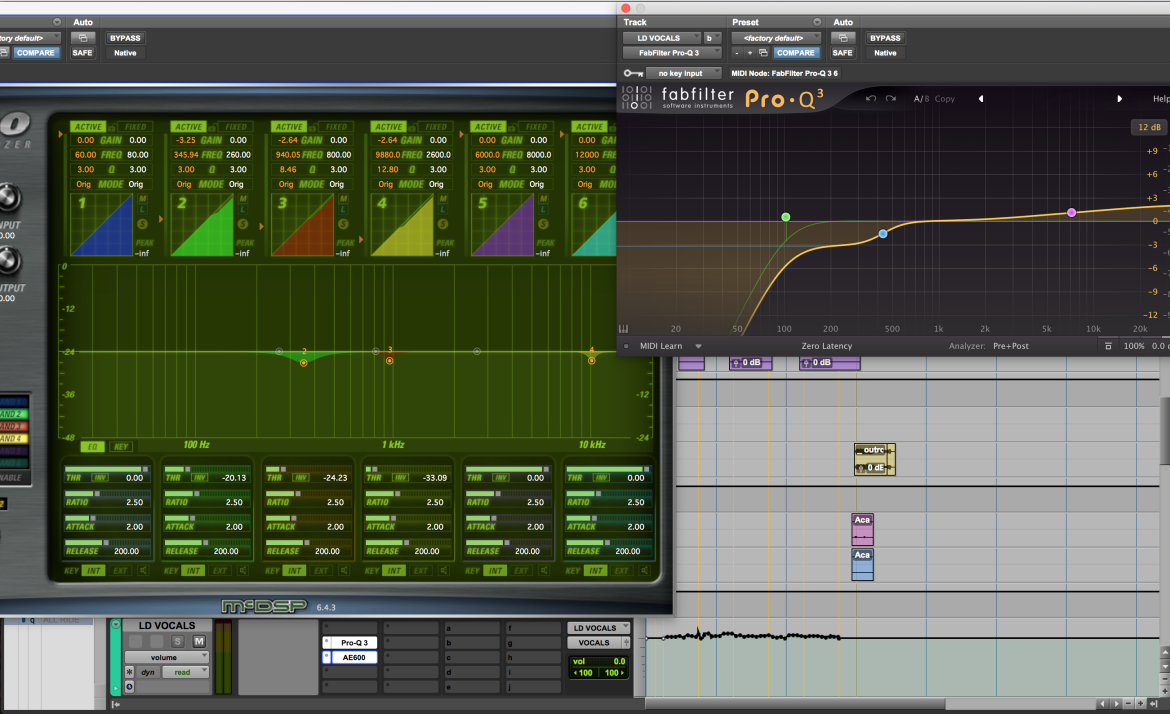Click the Pro-Q 3 output options icon

1108,346
